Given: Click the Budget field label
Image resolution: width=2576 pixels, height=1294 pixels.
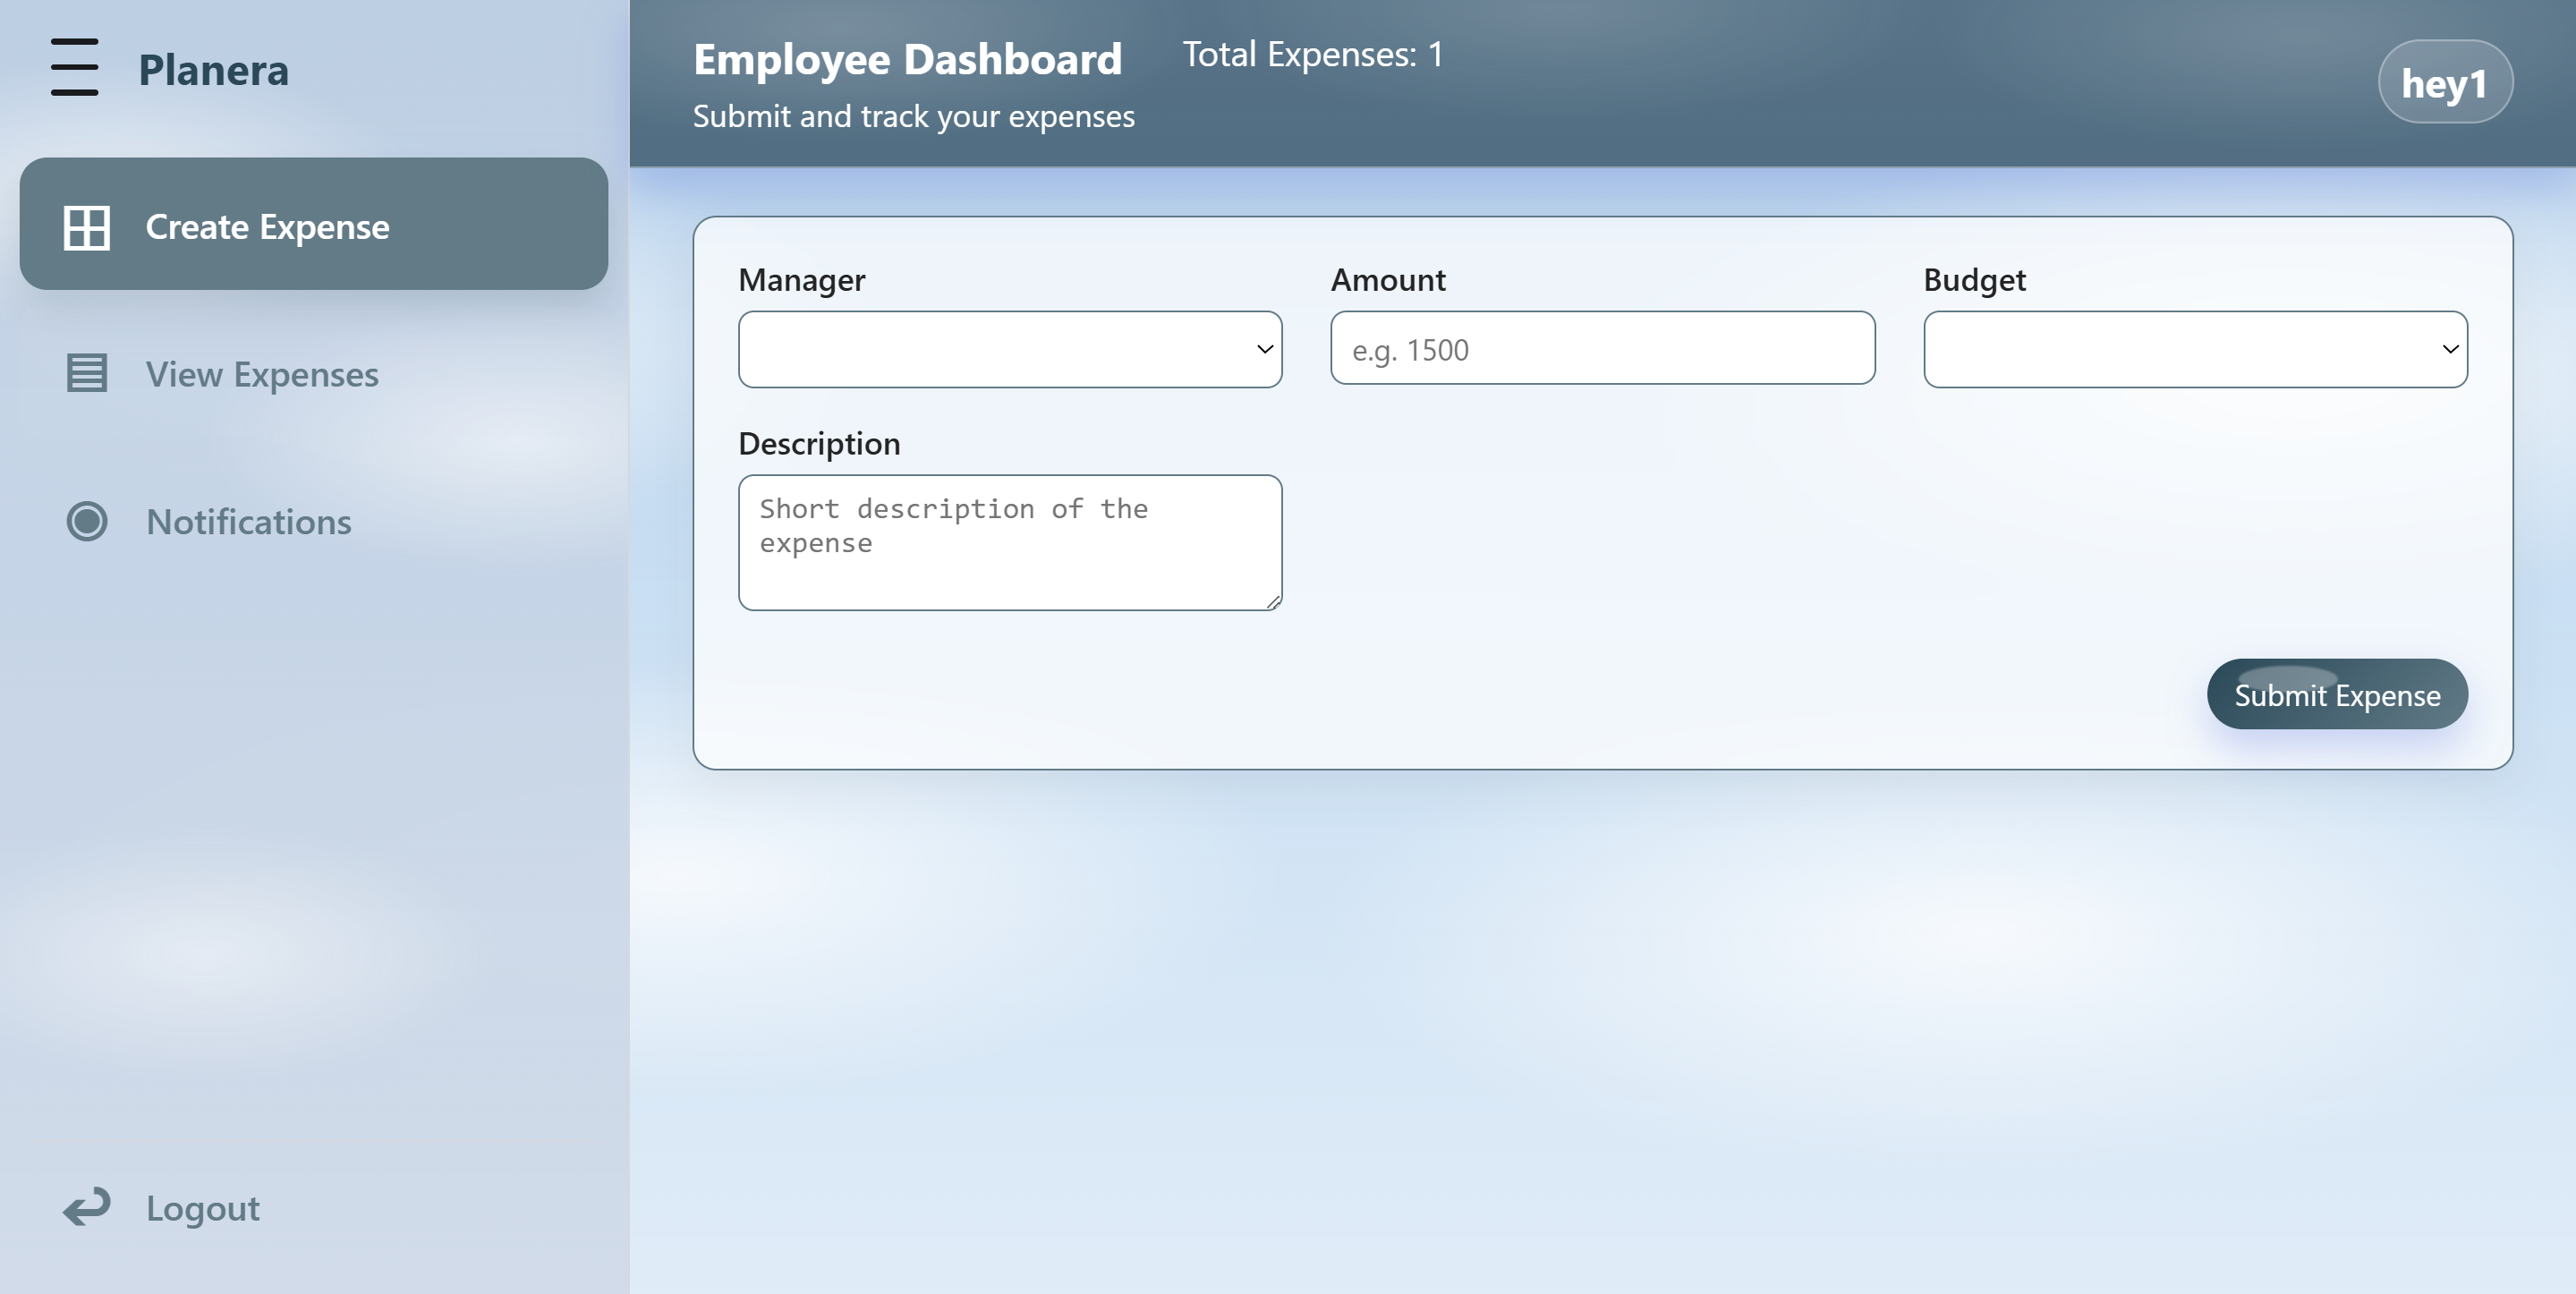Looking at the screenshot, I should pos(1974,280).
